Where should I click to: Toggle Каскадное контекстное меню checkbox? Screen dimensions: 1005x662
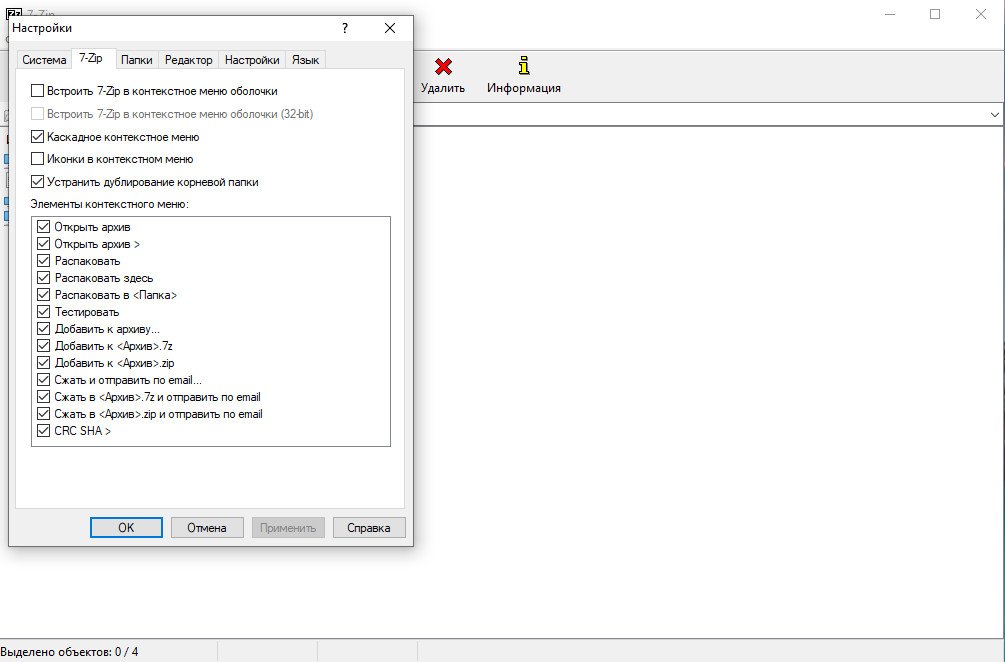click(x=37, y=137)
